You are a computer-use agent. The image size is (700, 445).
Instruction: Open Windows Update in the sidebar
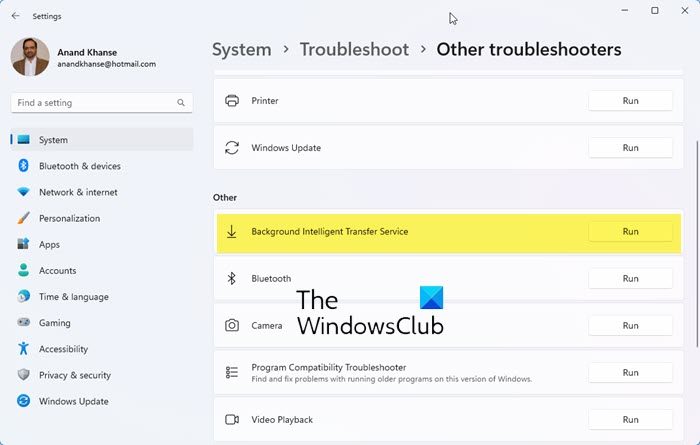coord(102,401)
